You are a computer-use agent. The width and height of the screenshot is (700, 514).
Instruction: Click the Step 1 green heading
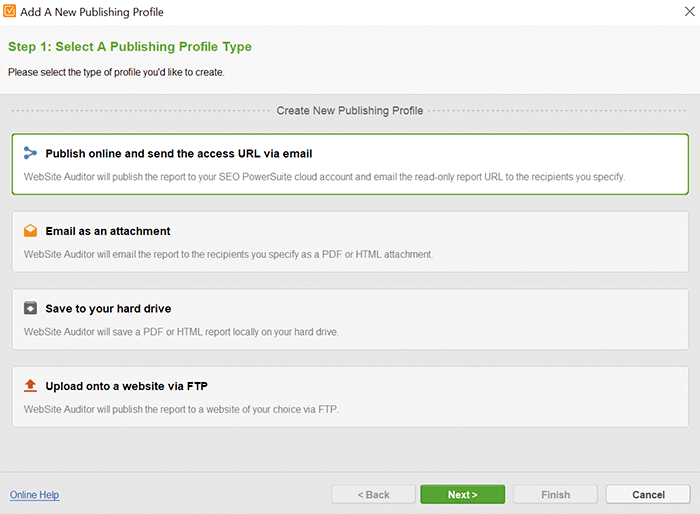tap(130, 46)
